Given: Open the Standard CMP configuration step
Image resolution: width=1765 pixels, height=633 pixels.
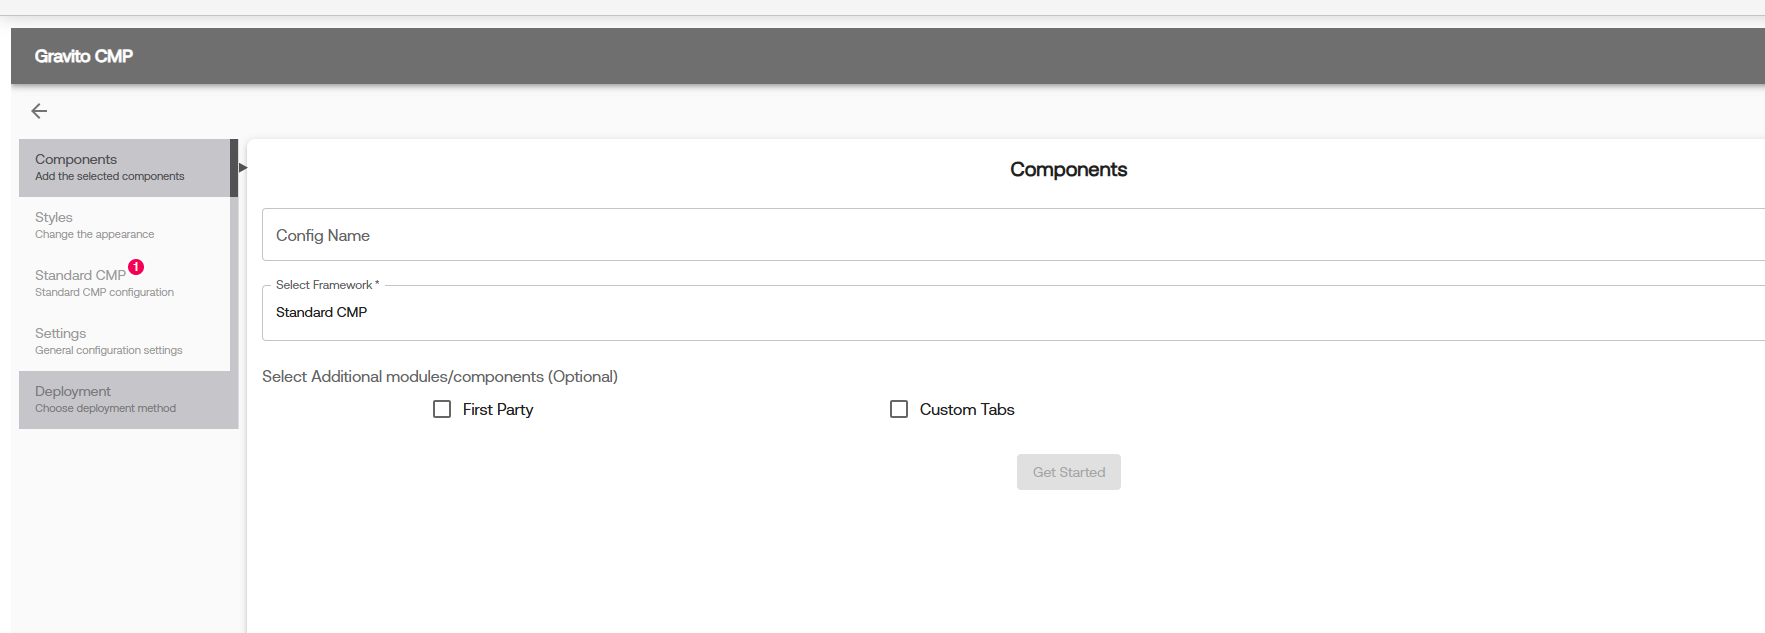Looking at the screenshot, I should (x=125, y=284).
